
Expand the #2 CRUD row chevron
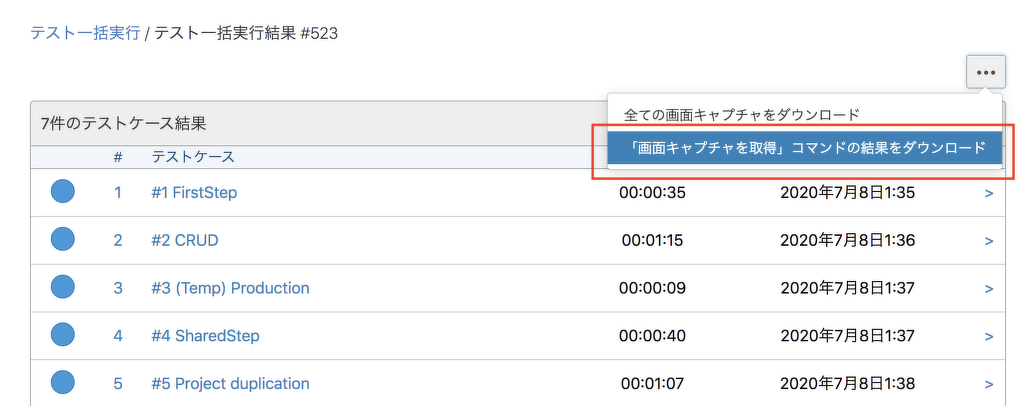pyautogui.click(x=989, y=241)
